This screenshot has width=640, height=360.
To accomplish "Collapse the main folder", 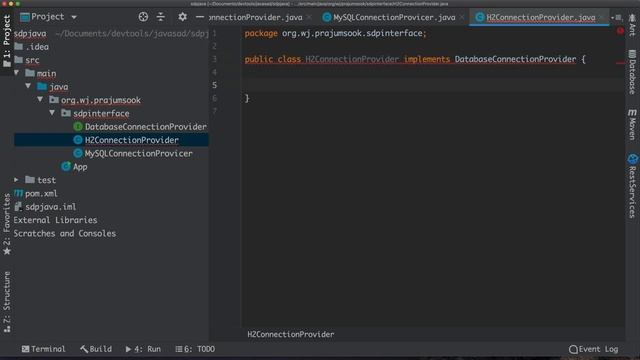I will (x=17, y=73).
